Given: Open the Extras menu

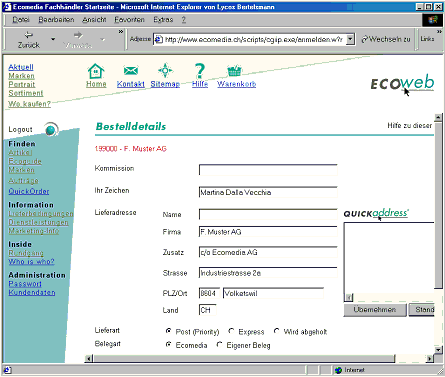Looking at the screenshot, I should (163, 20).
